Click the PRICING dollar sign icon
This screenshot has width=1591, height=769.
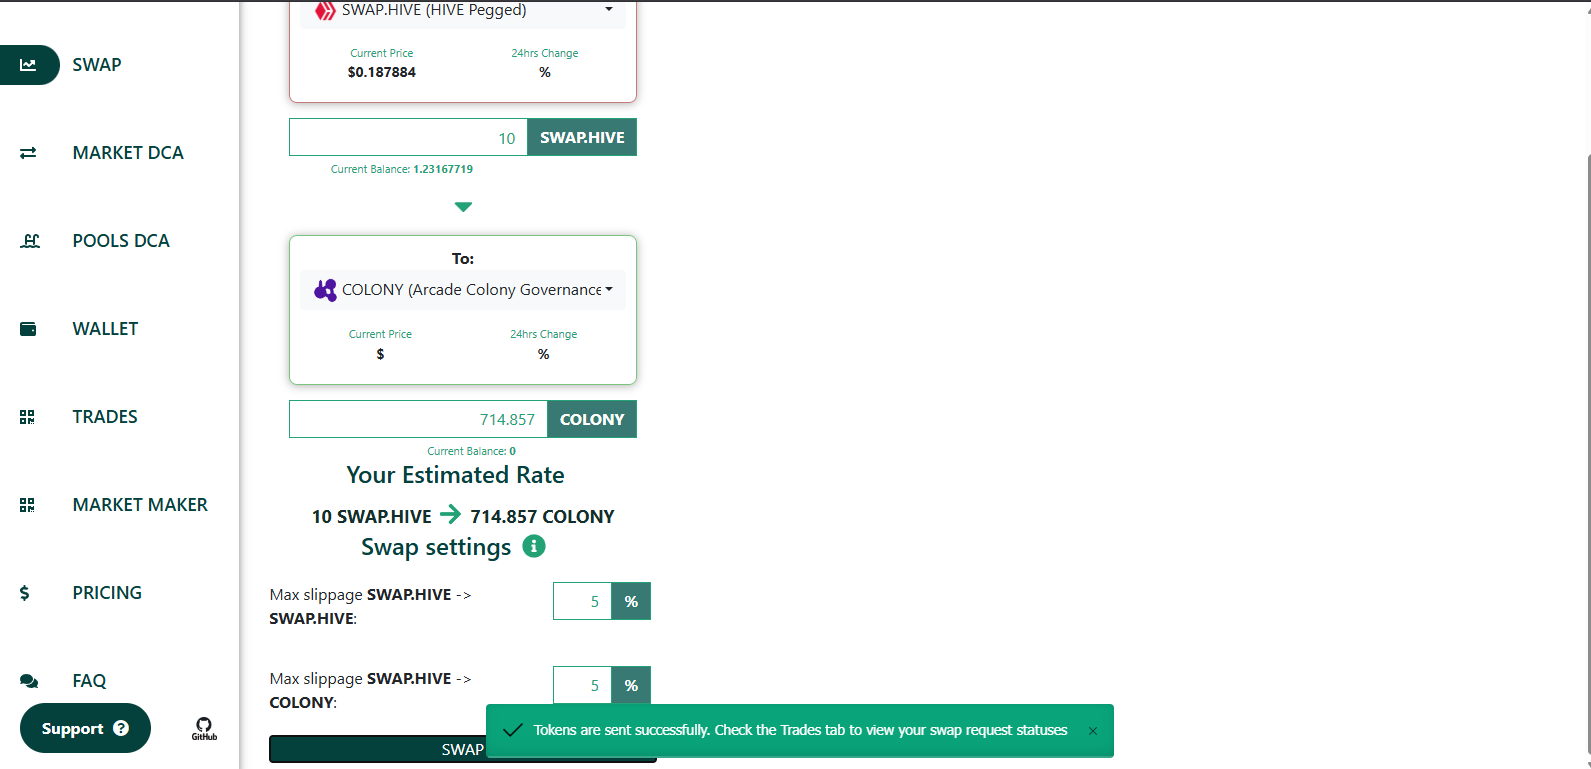coord(25,593)
